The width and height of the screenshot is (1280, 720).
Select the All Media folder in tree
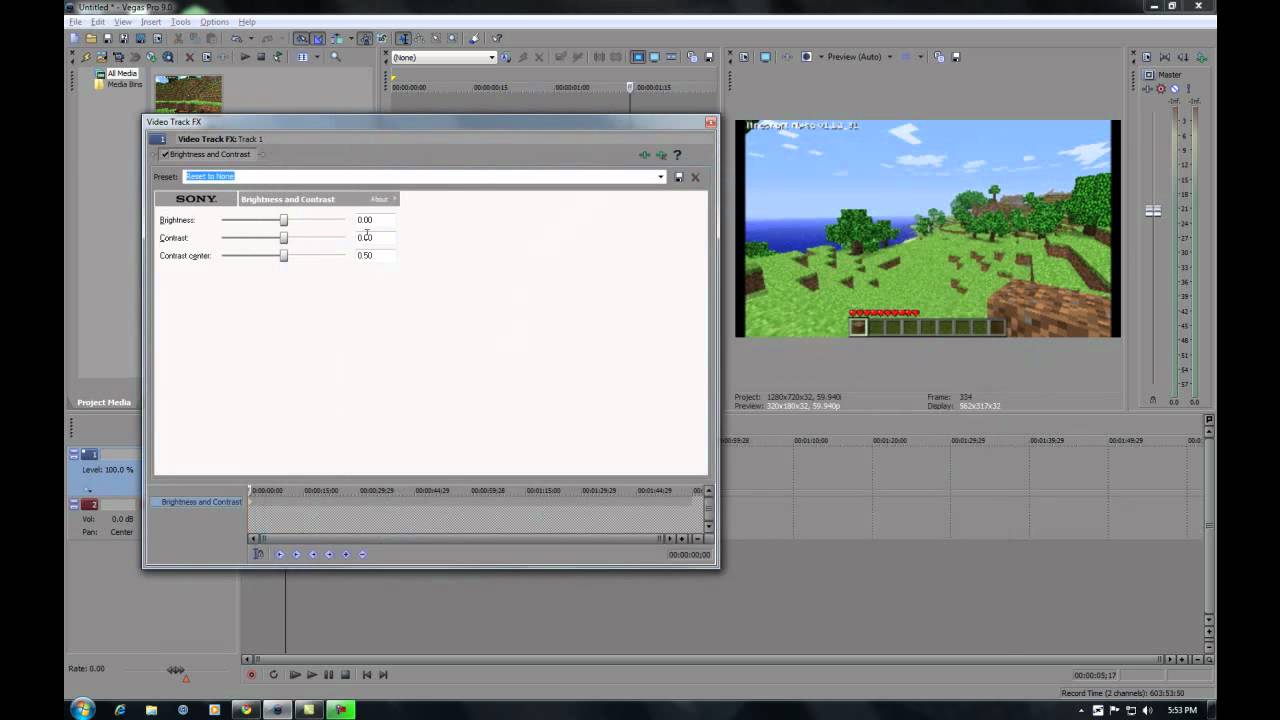pos(122,73)
